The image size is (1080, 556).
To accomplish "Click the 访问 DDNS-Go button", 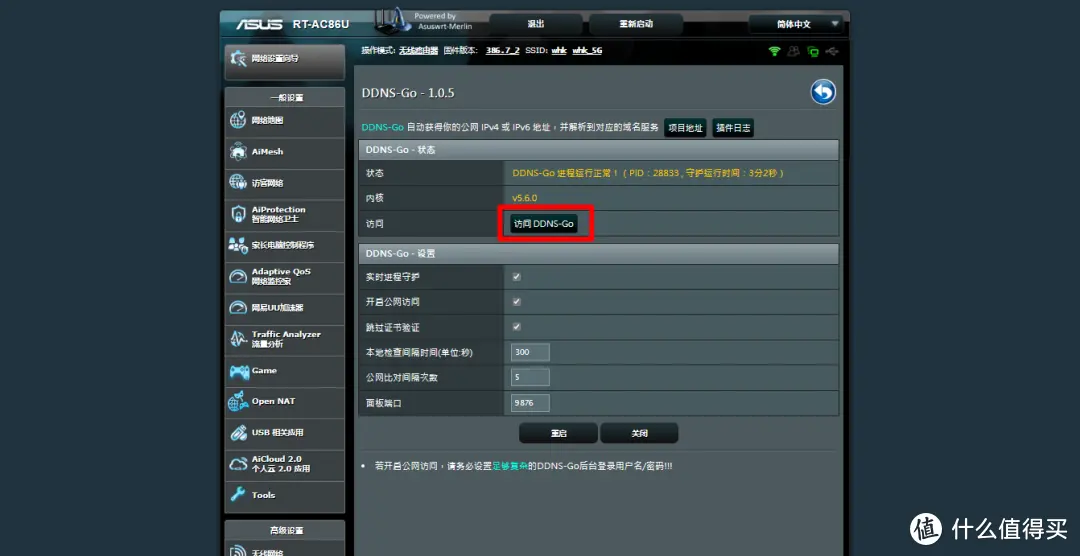I will click(x=544, y=224).
